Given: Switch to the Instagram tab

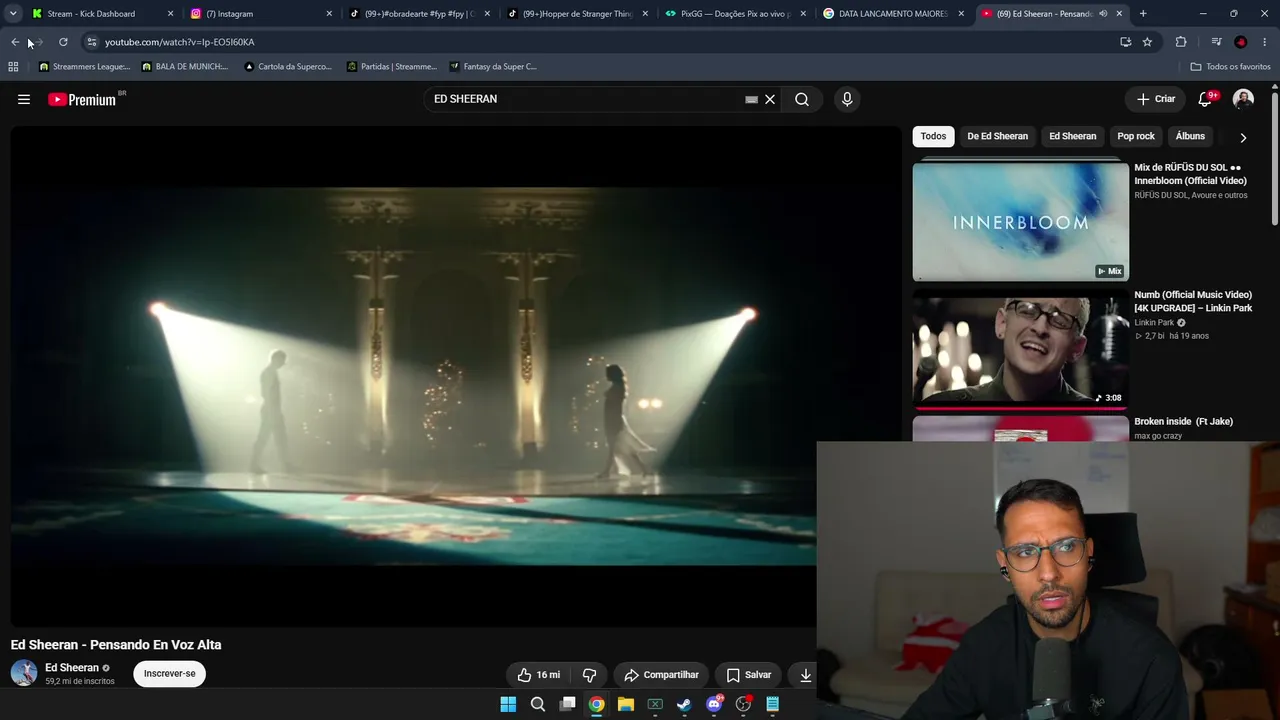Looking at the screenshot, I should [x=261, y=14].
